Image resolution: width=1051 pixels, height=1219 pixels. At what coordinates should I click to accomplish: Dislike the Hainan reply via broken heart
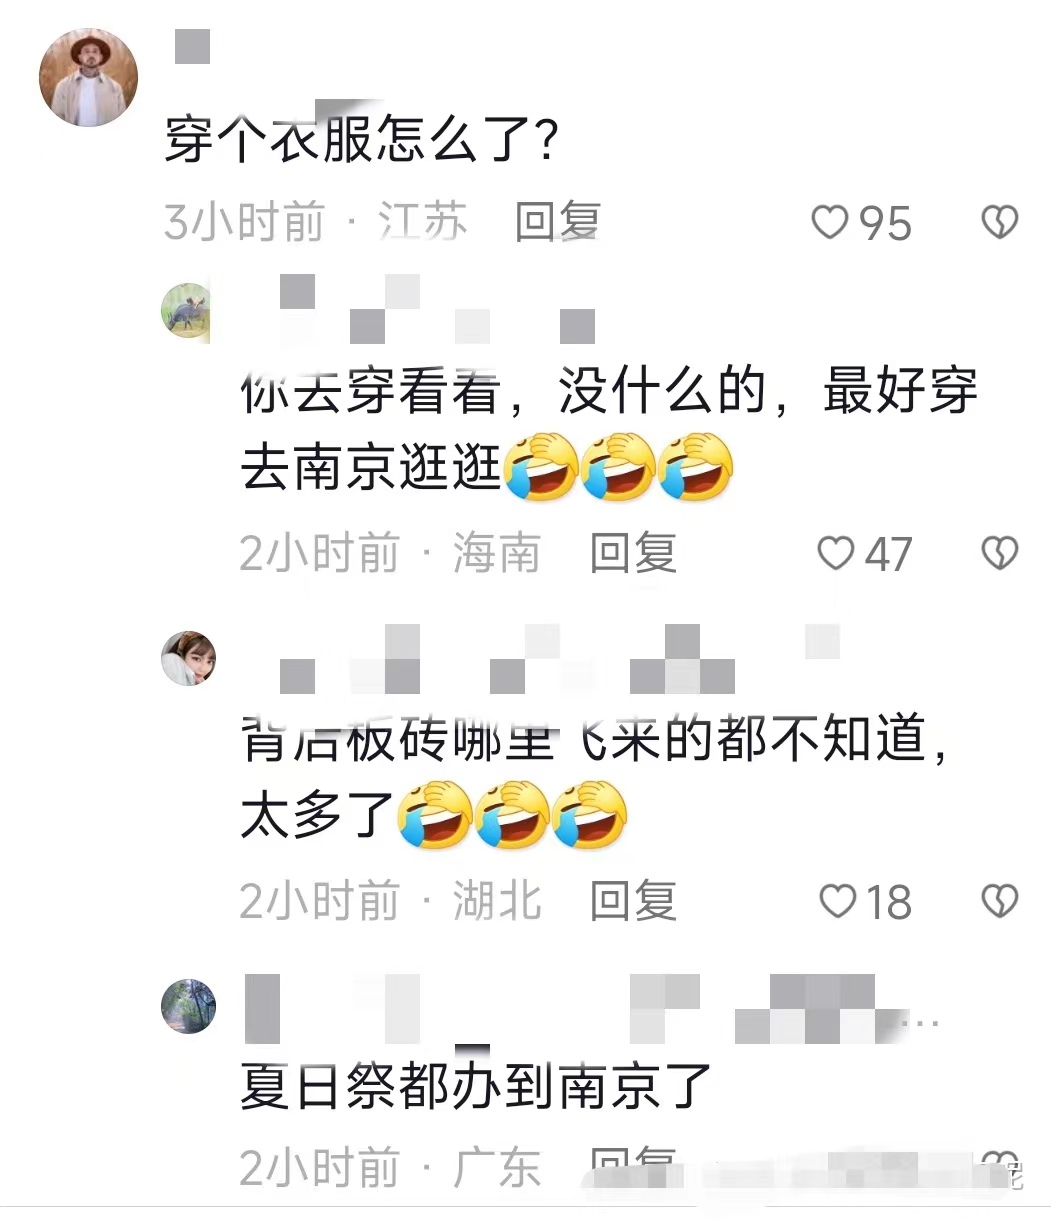pyautogui.click(x=999, y=553)
